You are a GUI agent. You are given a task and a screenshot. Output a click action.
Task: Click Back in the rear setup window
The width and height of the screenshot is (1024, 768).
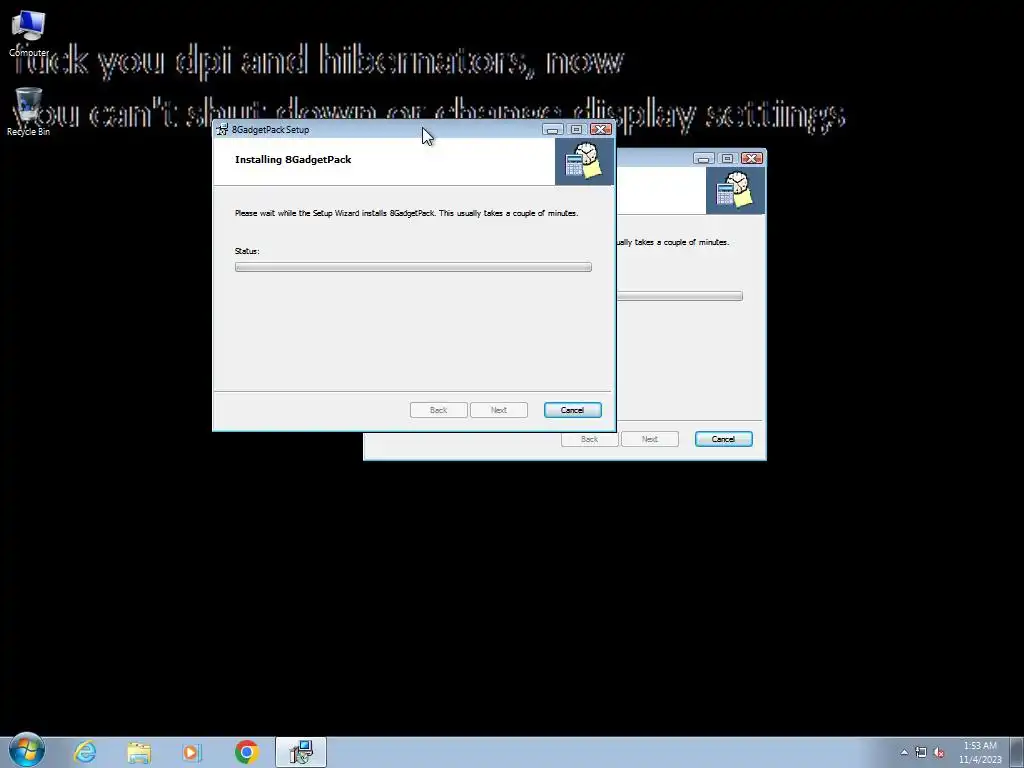(x=590, y=439)
